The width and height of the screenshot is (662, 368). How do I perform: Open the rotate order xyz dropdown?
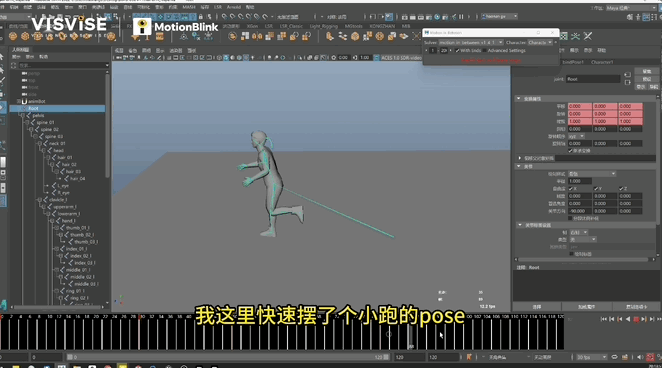click(576, 136)
